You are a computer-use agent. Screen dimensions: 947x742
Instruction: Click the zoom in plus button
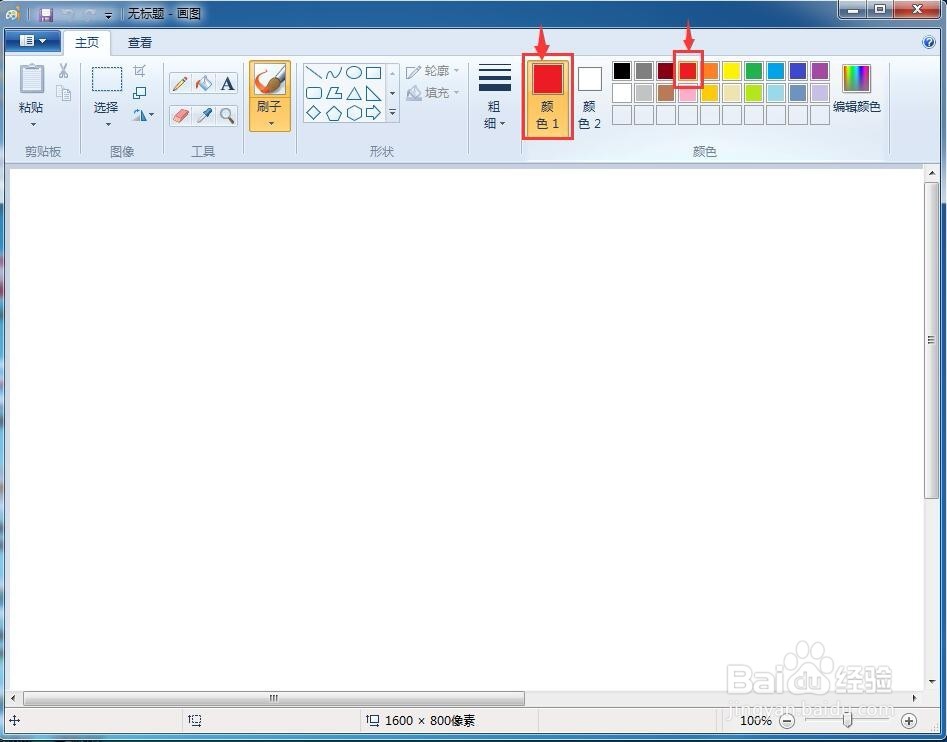908,720
